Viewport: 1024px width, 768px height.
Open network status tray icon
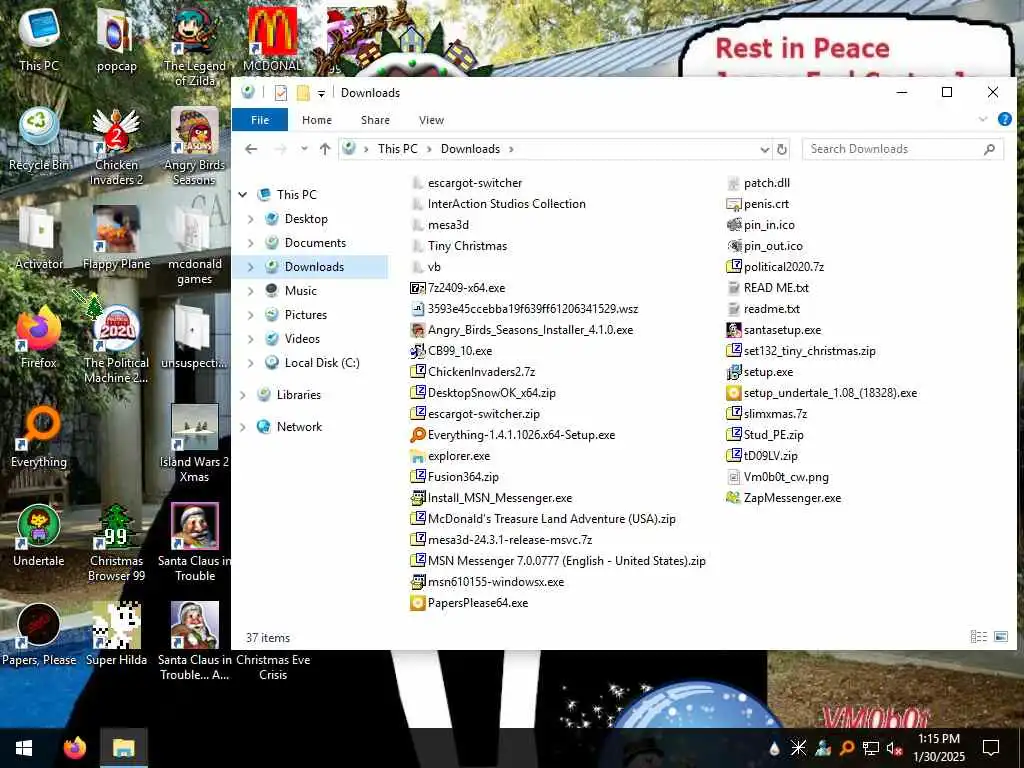point(870,748)
